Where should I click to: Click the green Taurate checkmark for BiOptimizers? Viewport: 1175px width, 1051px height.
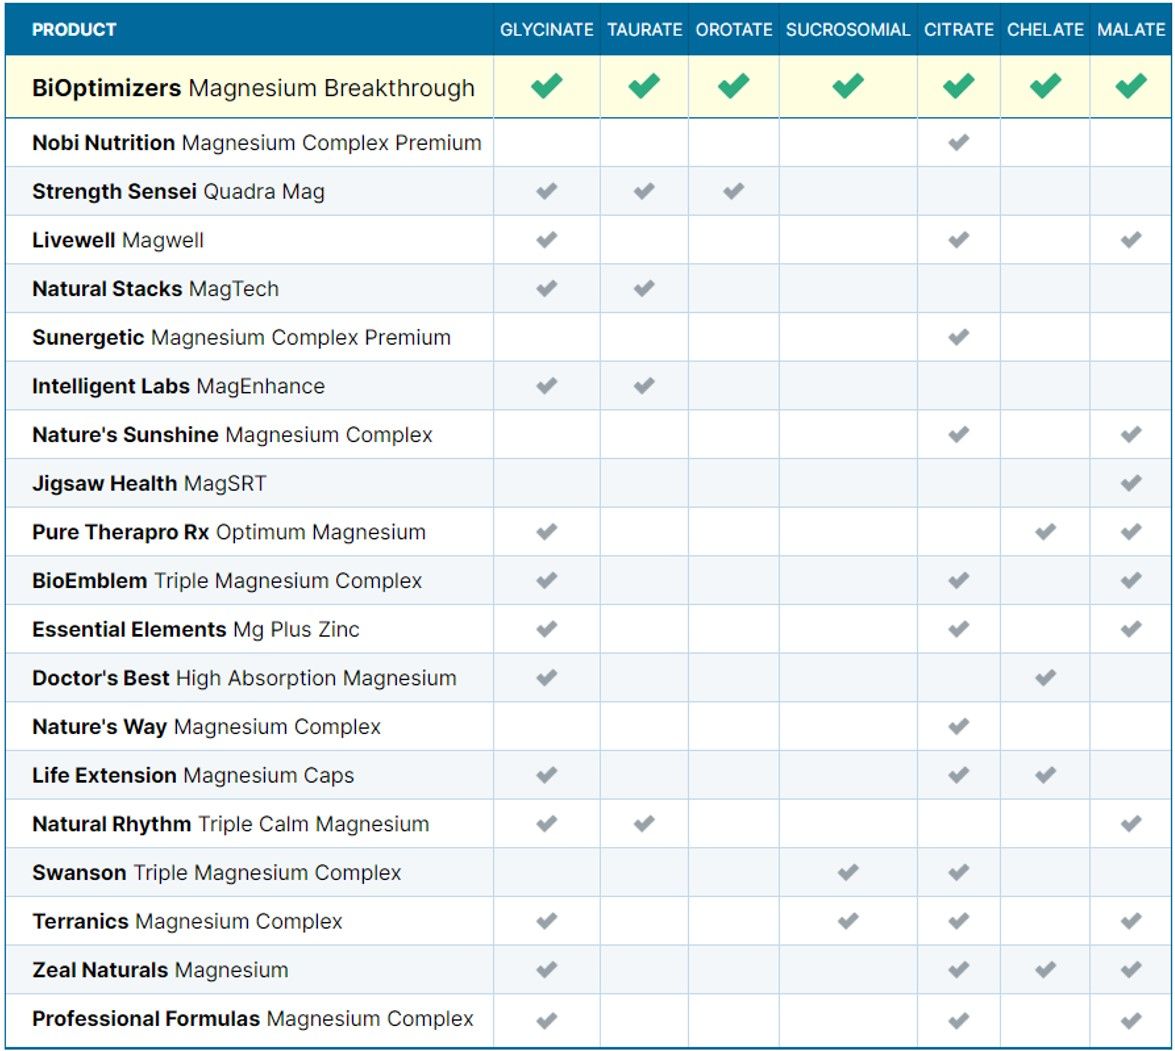(644, 86)
